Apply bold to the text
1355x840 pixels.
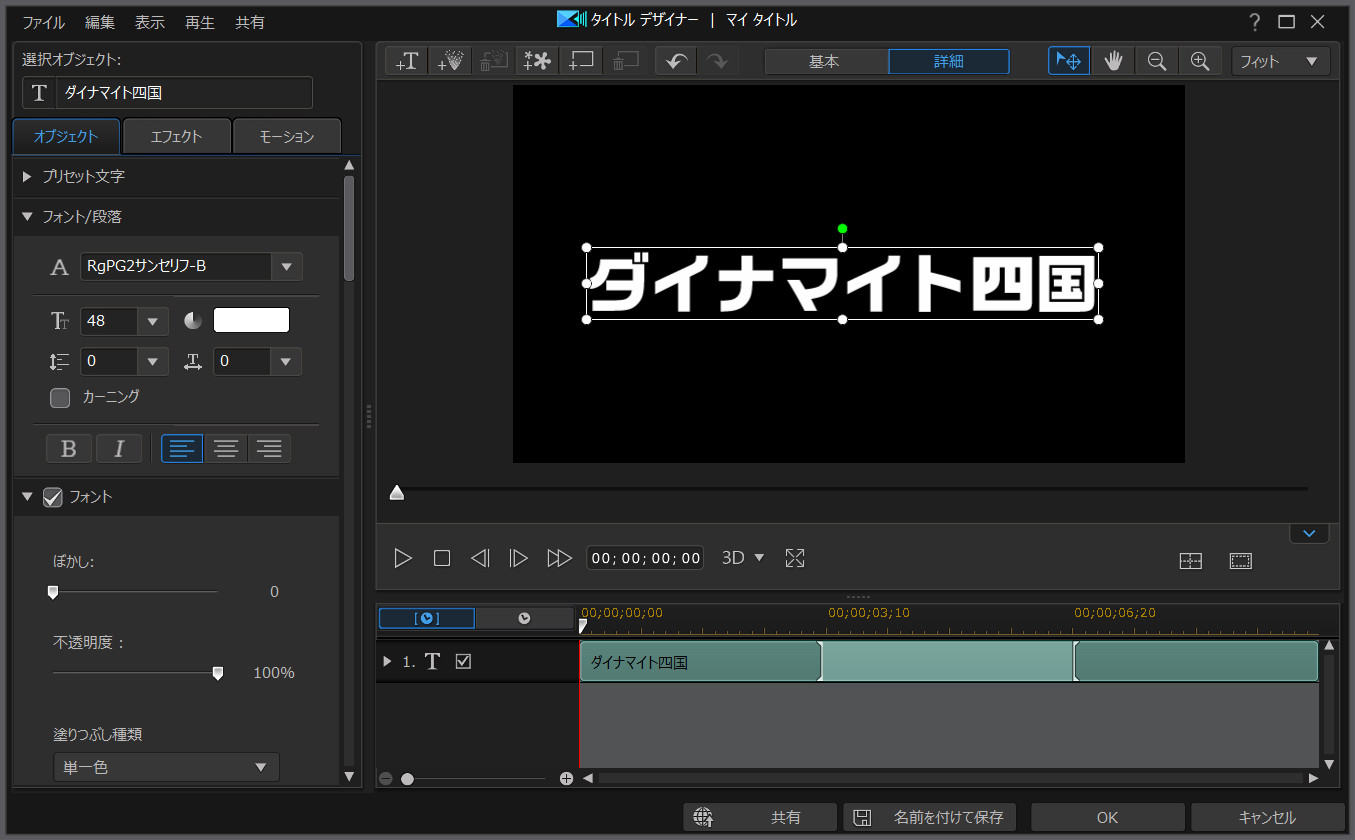[x=69, y=449]
